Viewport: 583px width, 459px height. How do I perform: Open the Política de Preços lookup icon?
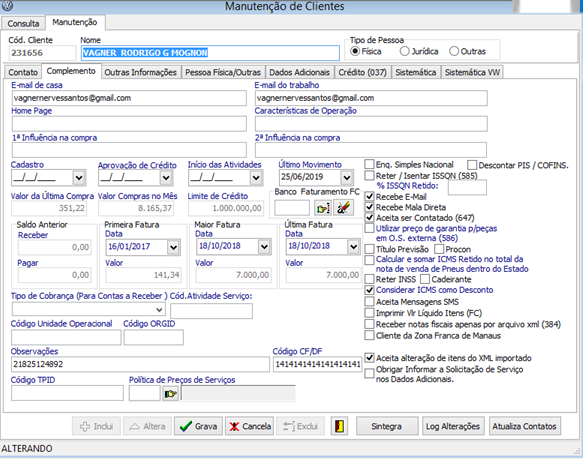tap(171, 393)
